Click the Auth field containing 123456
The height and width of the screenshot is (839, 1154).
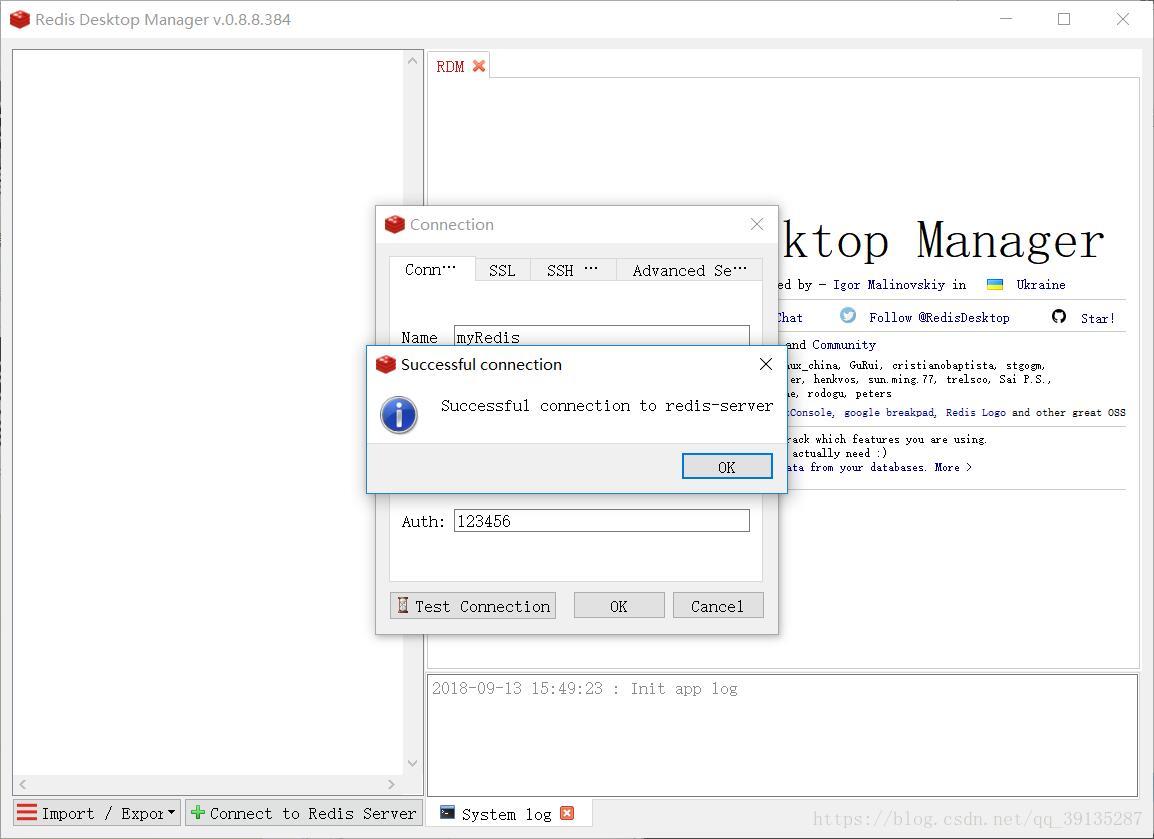pyautogui.click(x=601, y=520)
